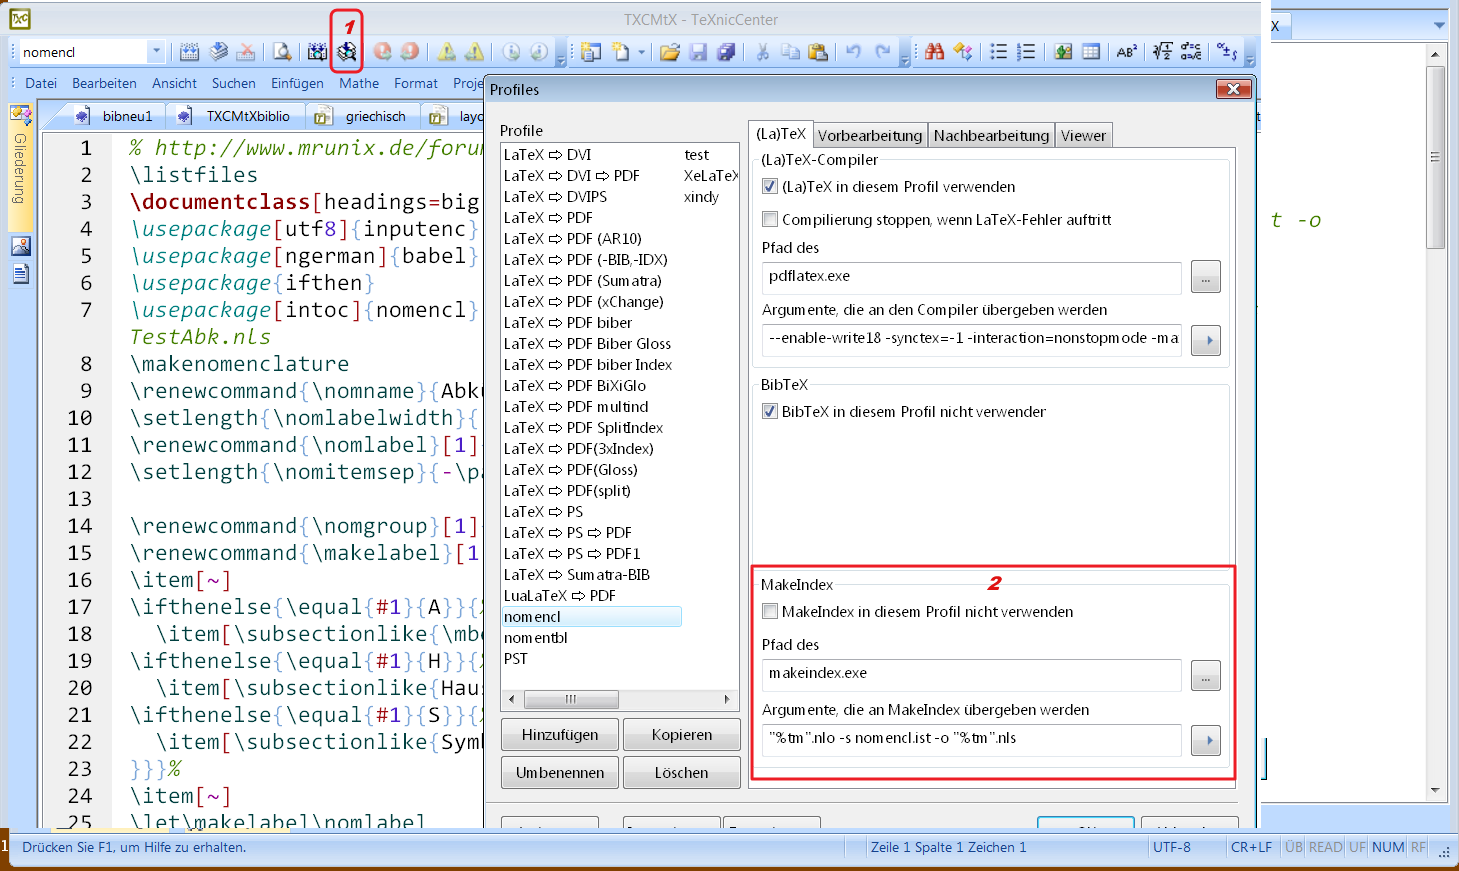
Task: Click the insert picture icon
Action: click(x=1063, y=52)
